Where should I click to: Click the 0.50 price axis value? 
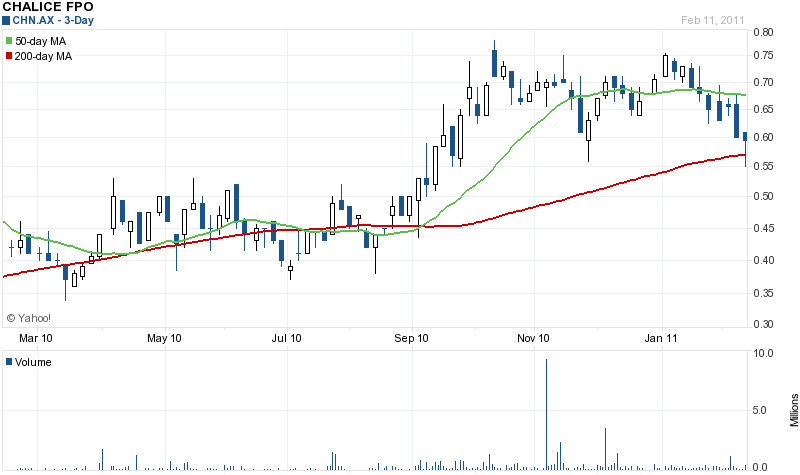[x=763, y=196]
